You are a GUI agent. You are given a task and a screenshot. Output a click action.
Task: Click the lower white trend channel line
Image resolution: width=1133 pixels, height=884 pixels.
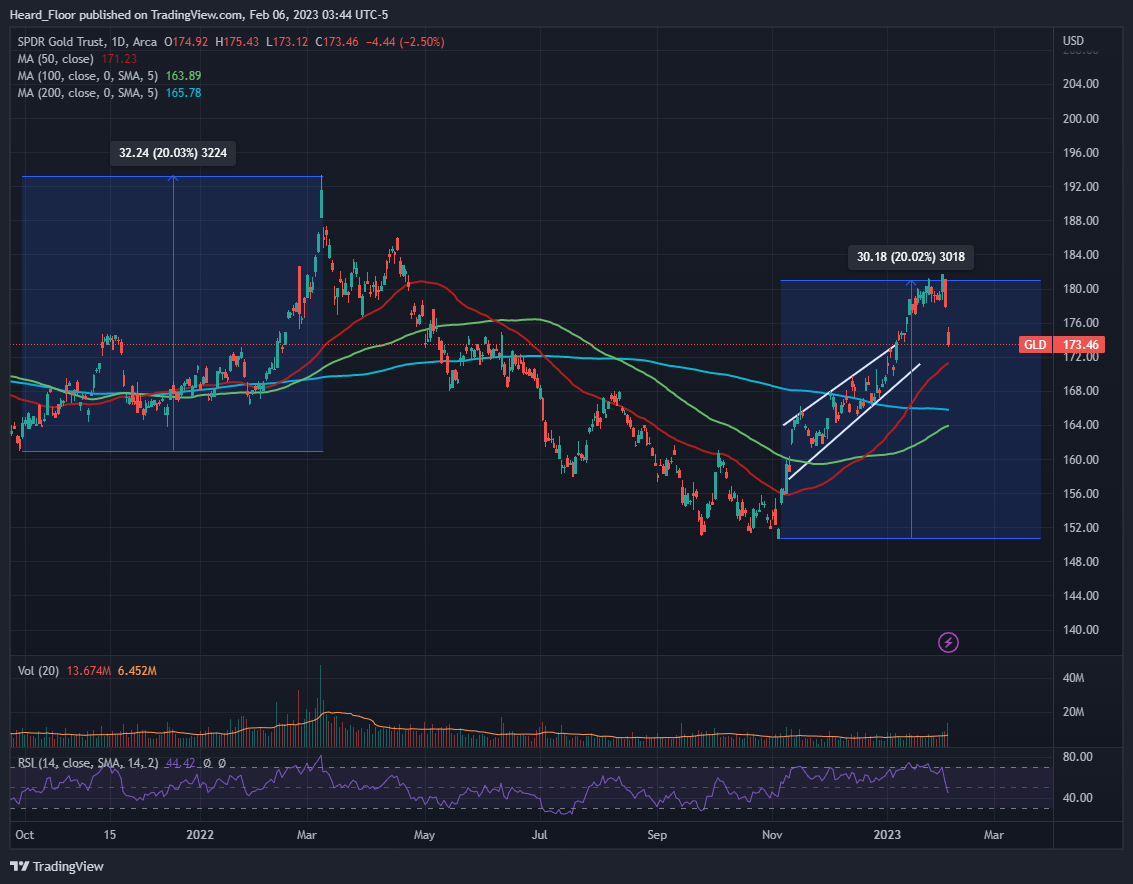tap(854, 421)
